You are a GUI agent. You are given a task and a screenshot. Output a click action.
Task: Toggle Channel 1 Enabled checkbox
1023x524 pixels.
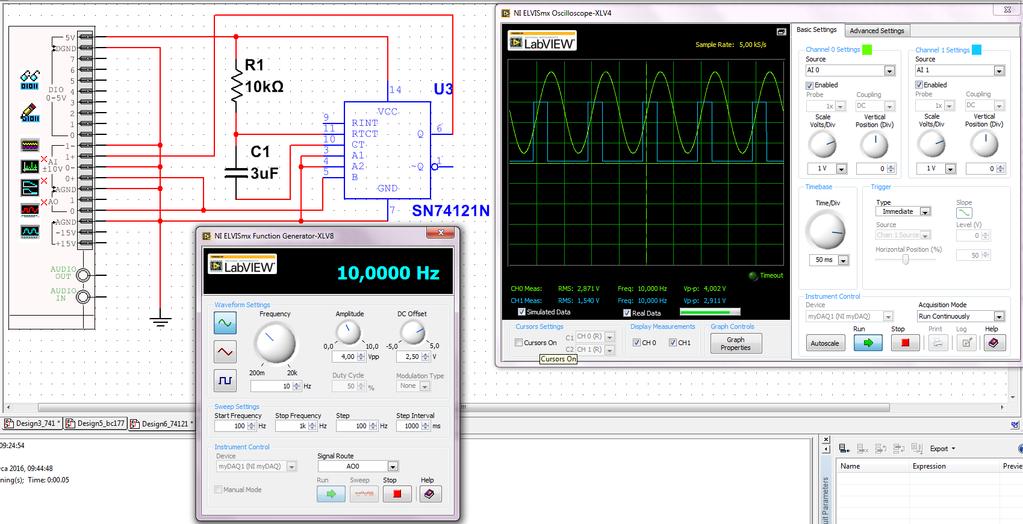919,85
